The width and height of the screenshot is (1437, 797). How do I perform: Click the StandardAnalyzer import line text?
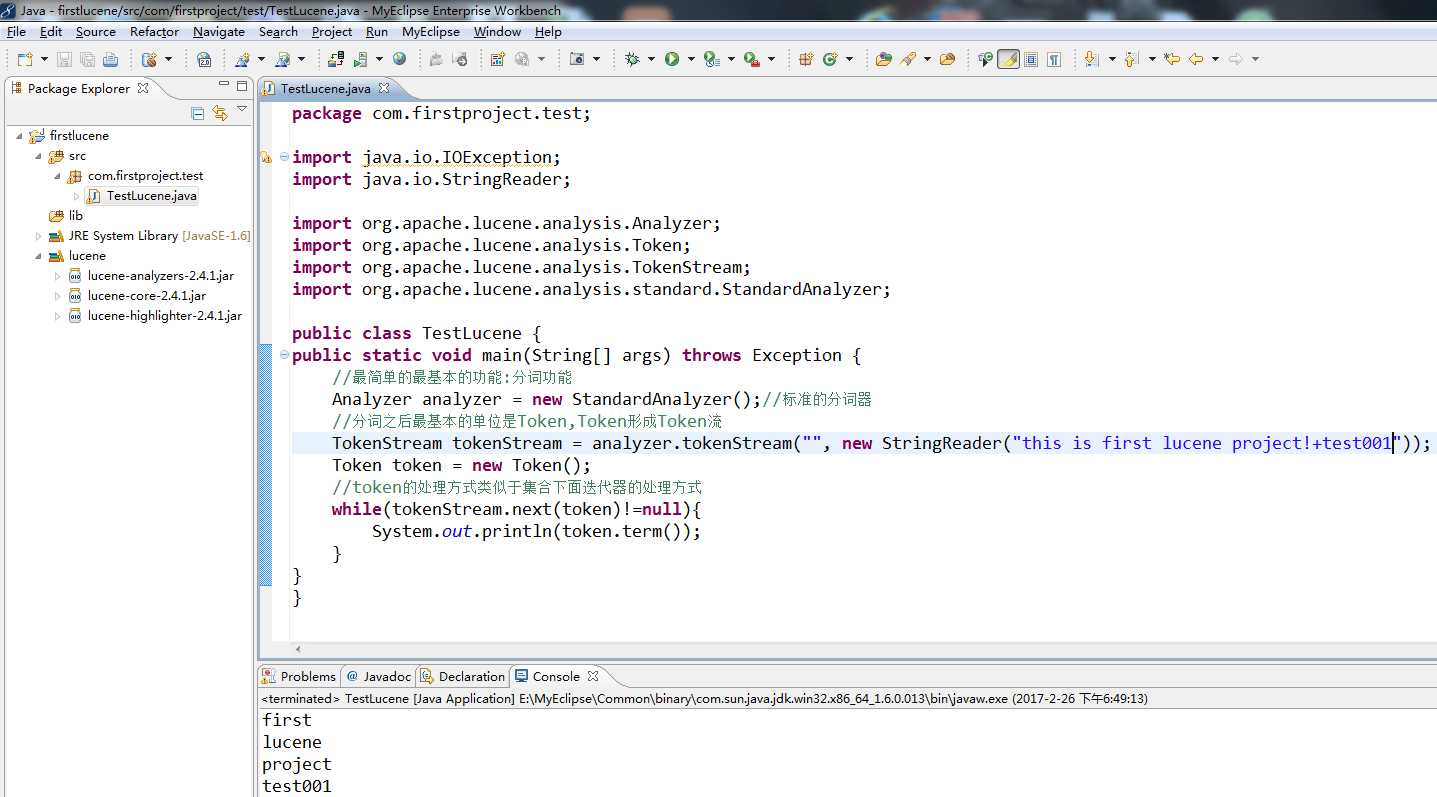(591, 290)
